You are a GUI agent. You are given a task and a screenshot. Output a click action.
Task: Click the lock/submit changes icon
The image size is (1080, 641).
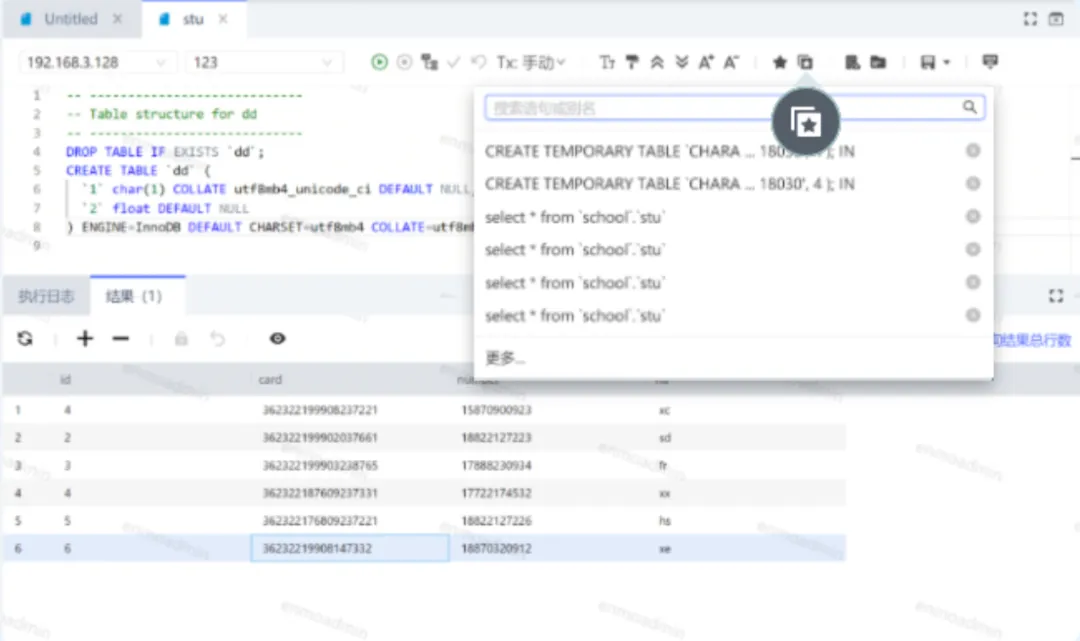(x=181, y=339)
